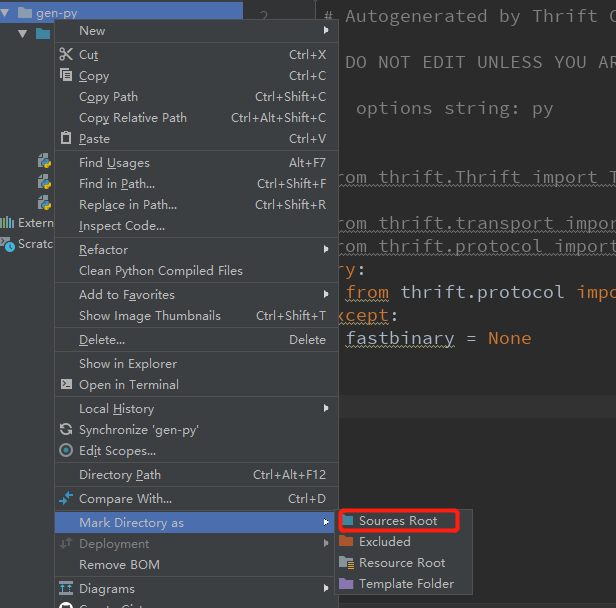
Task: Click the Cut scissors icon
Action: (x=66, y=54)
